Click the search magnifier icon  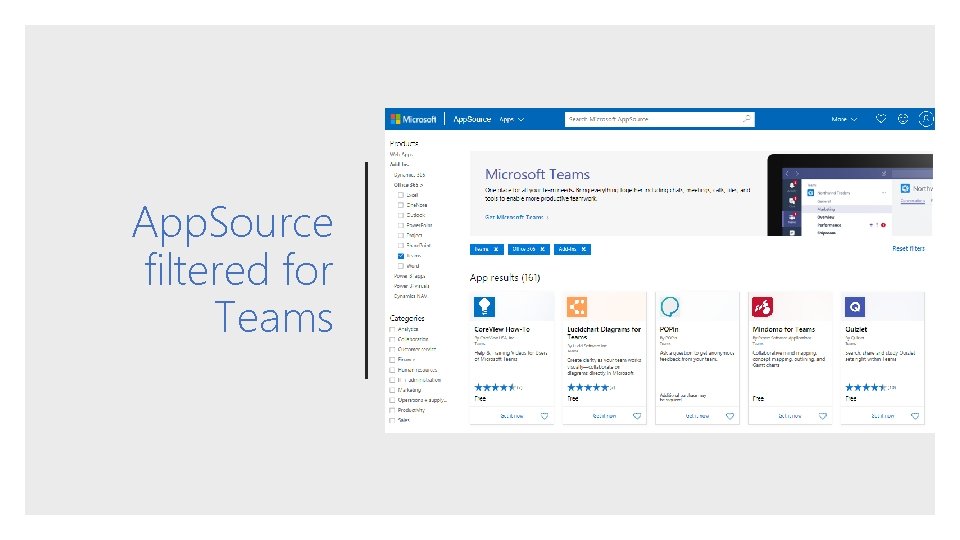746,119
